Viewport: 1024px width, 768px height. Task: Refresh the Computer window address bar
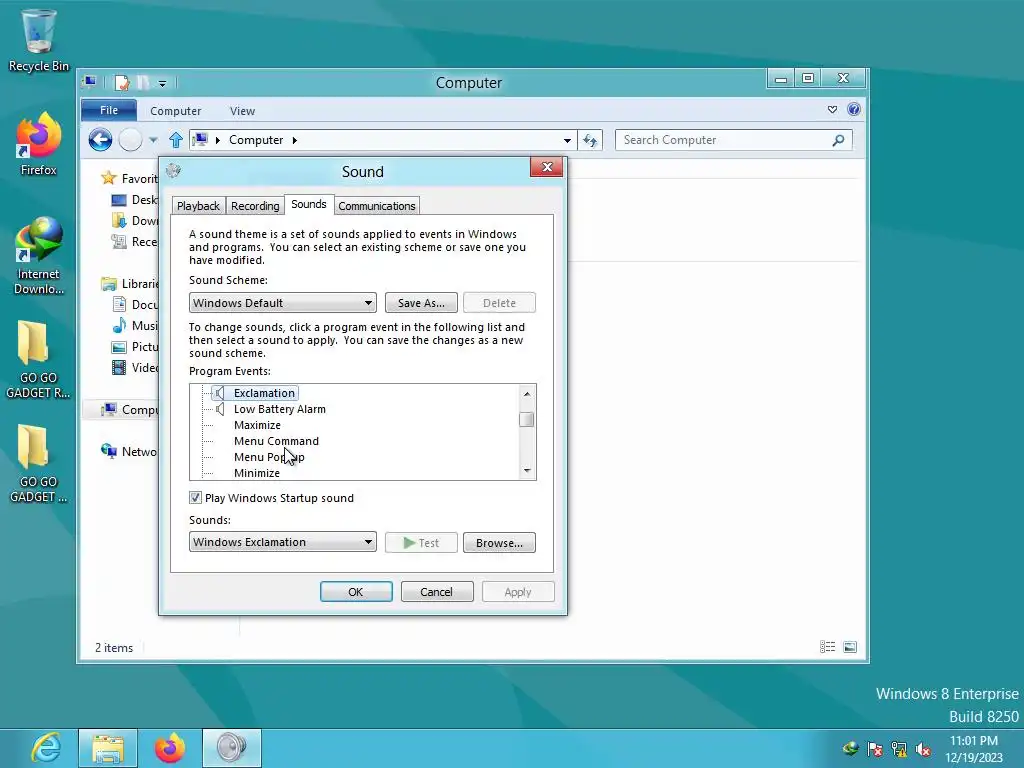click(590, 140)
